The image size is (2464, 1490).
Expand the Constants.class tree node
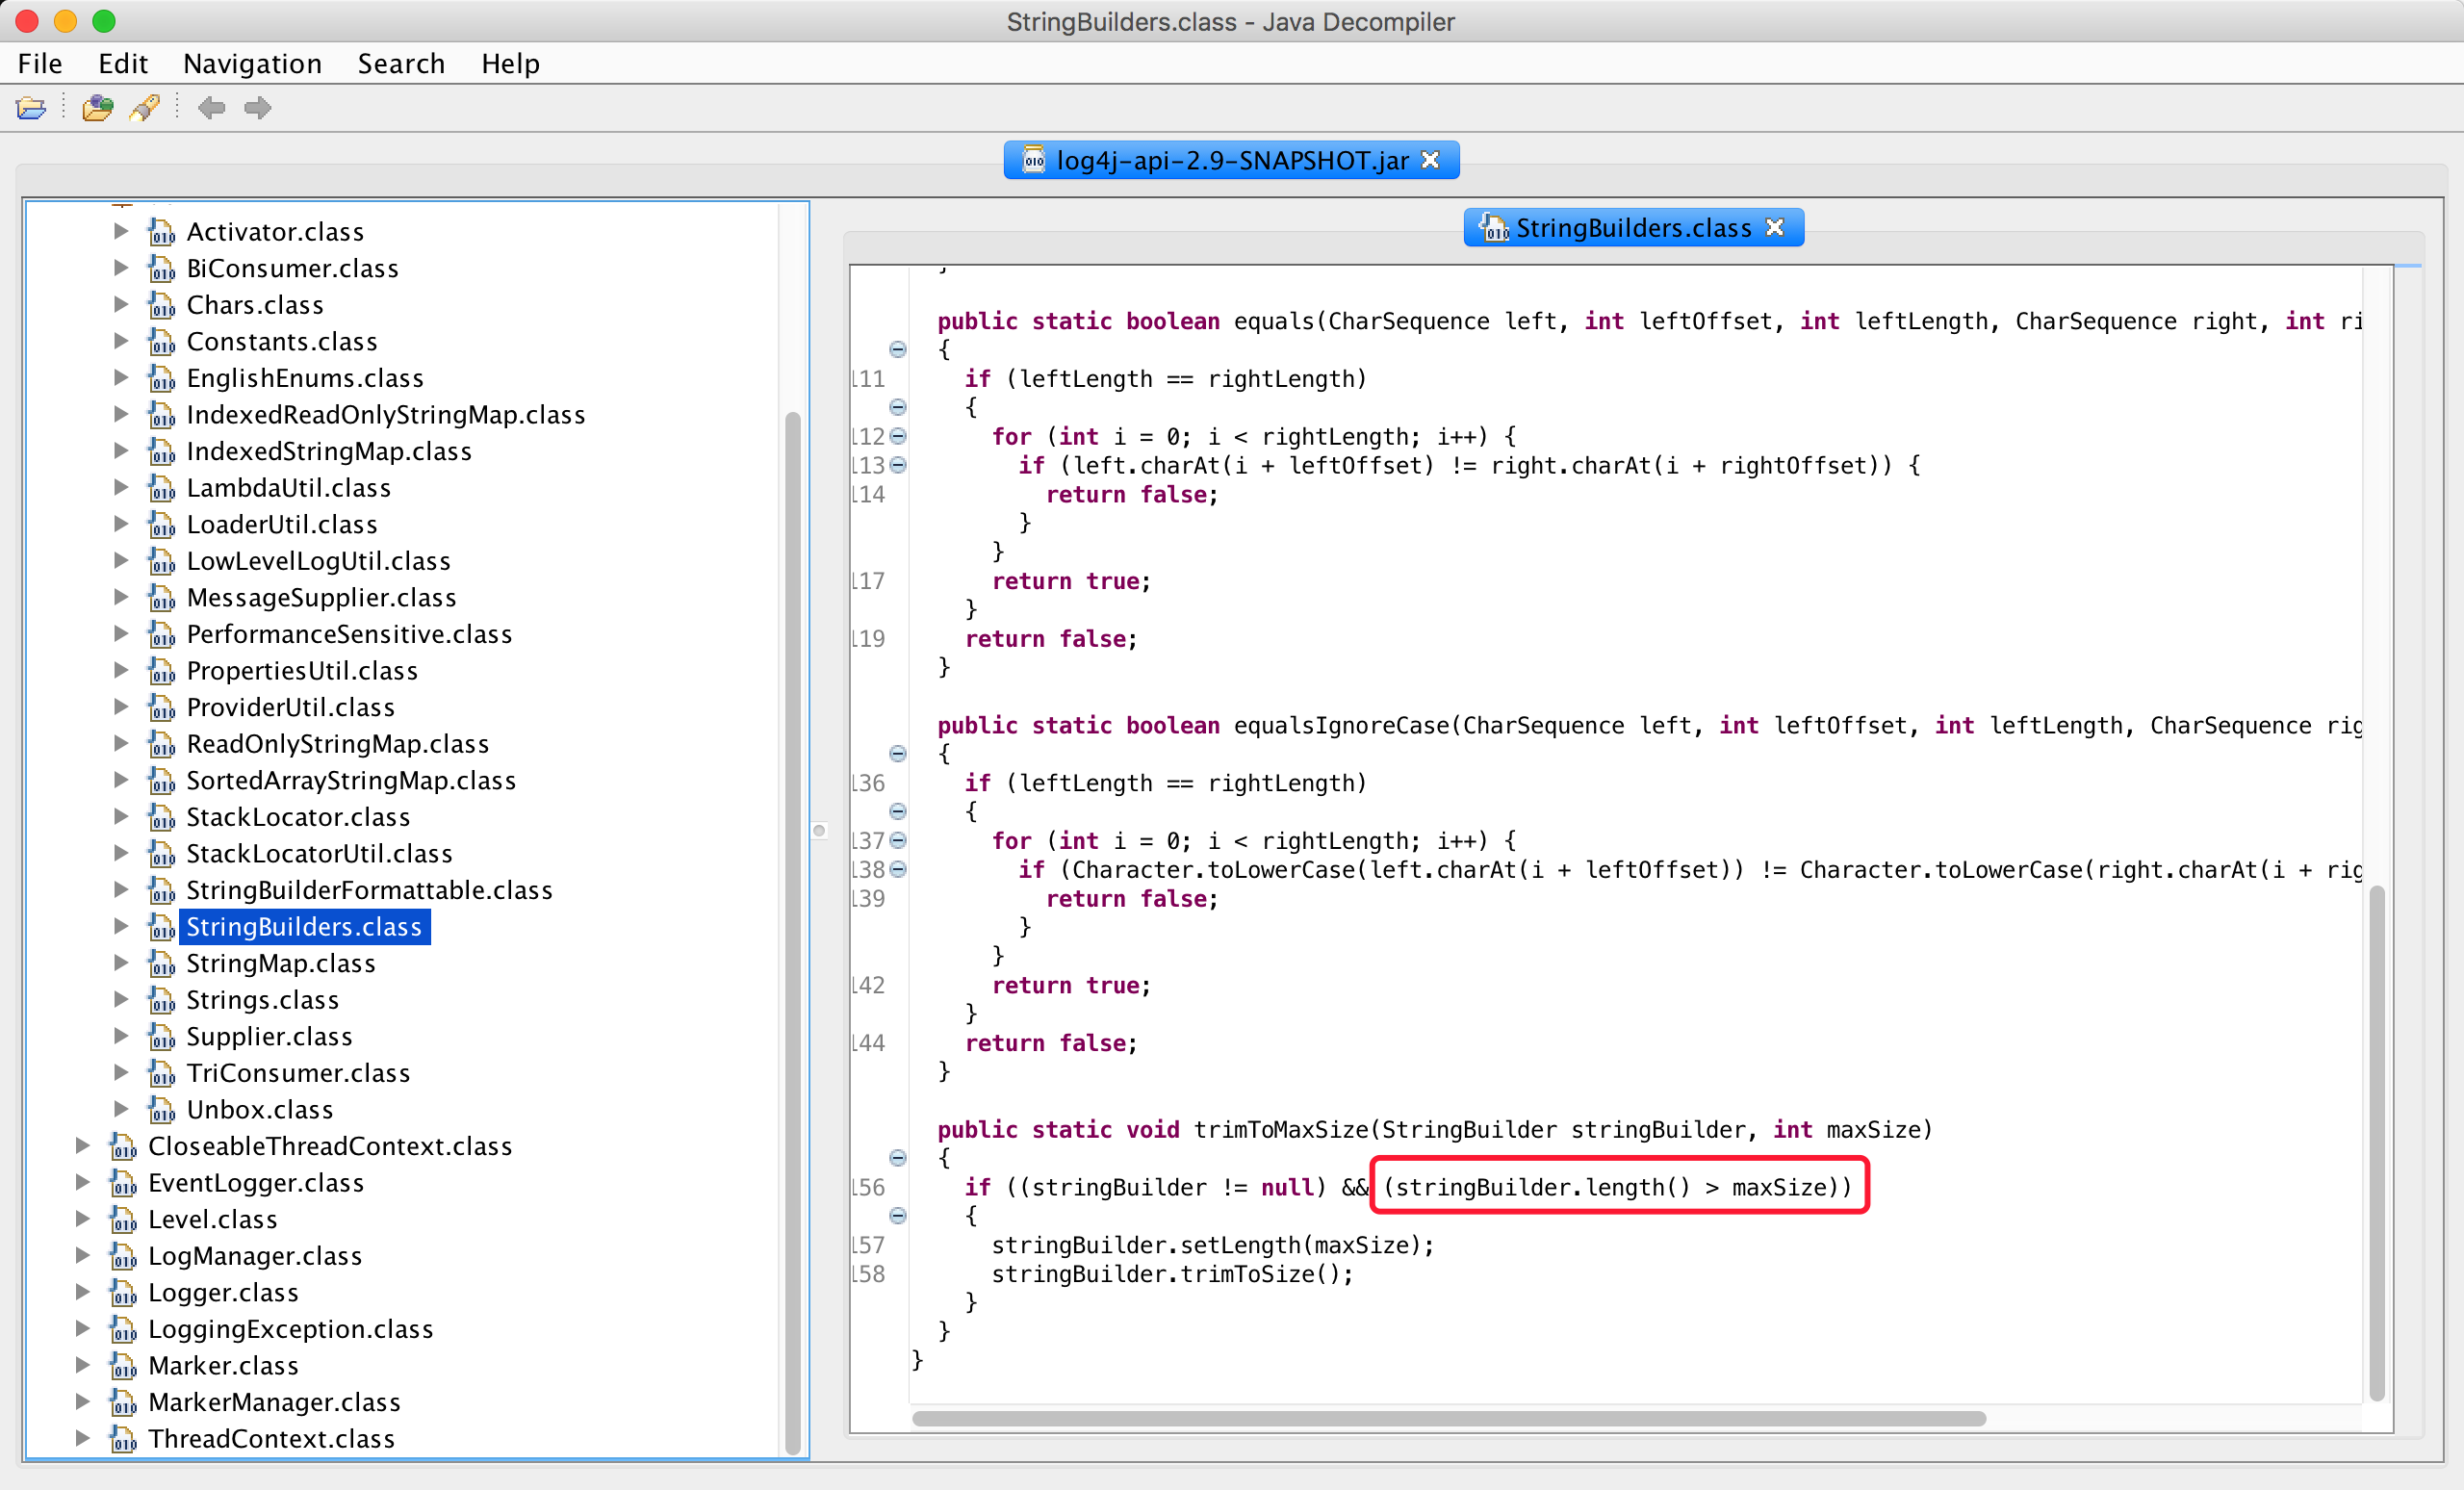click(121, 341)
